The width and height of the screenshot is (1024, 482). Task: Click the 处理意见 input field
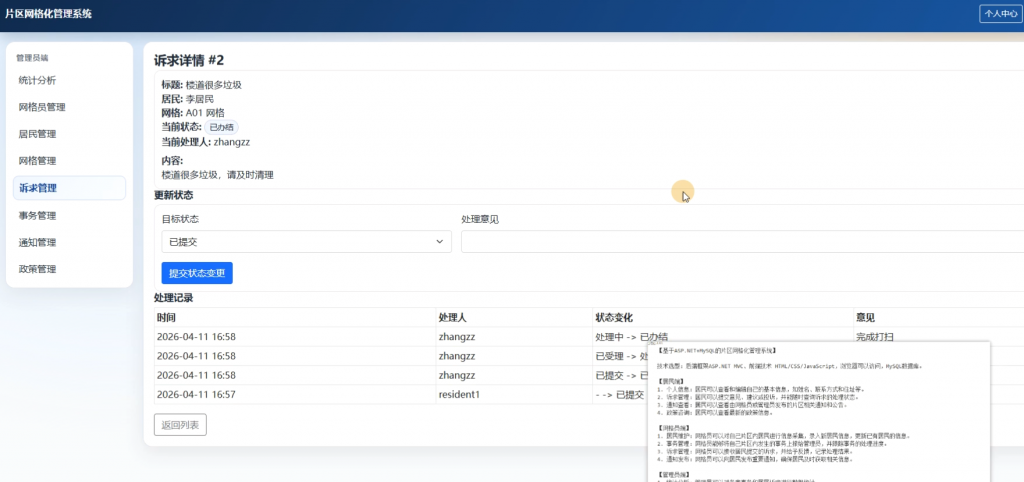point(742,242)
